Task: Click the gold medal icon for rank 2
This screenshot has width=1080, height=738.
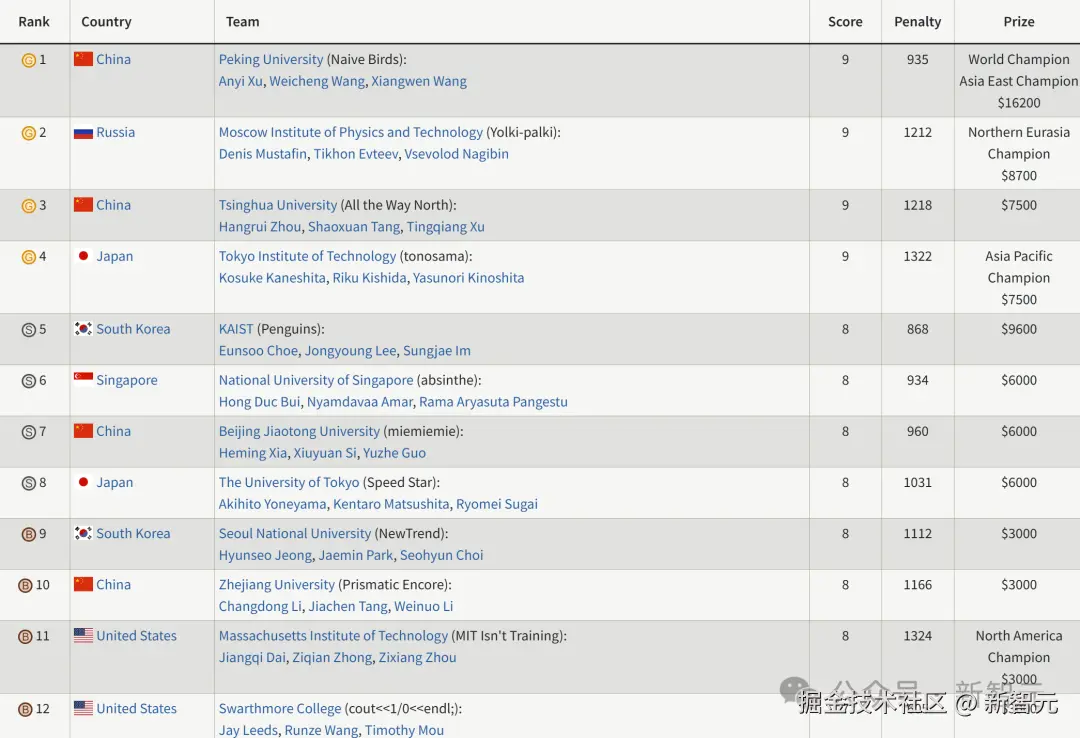Action: (x=28, y=133)
